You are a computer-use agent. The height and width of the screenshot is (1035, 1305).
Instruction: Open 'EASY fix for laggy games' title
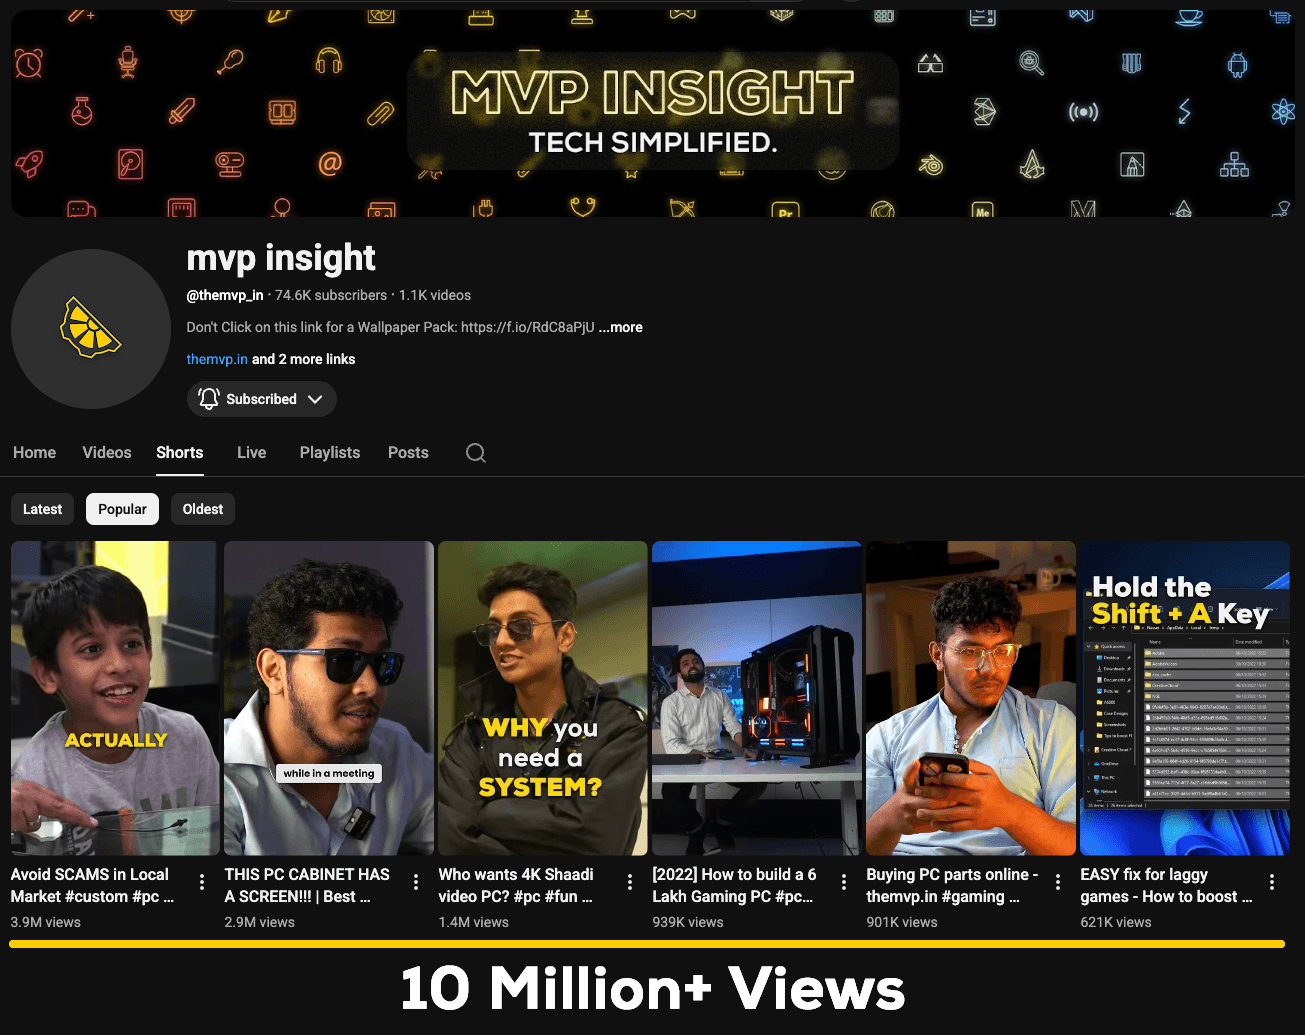(1166, 886)
